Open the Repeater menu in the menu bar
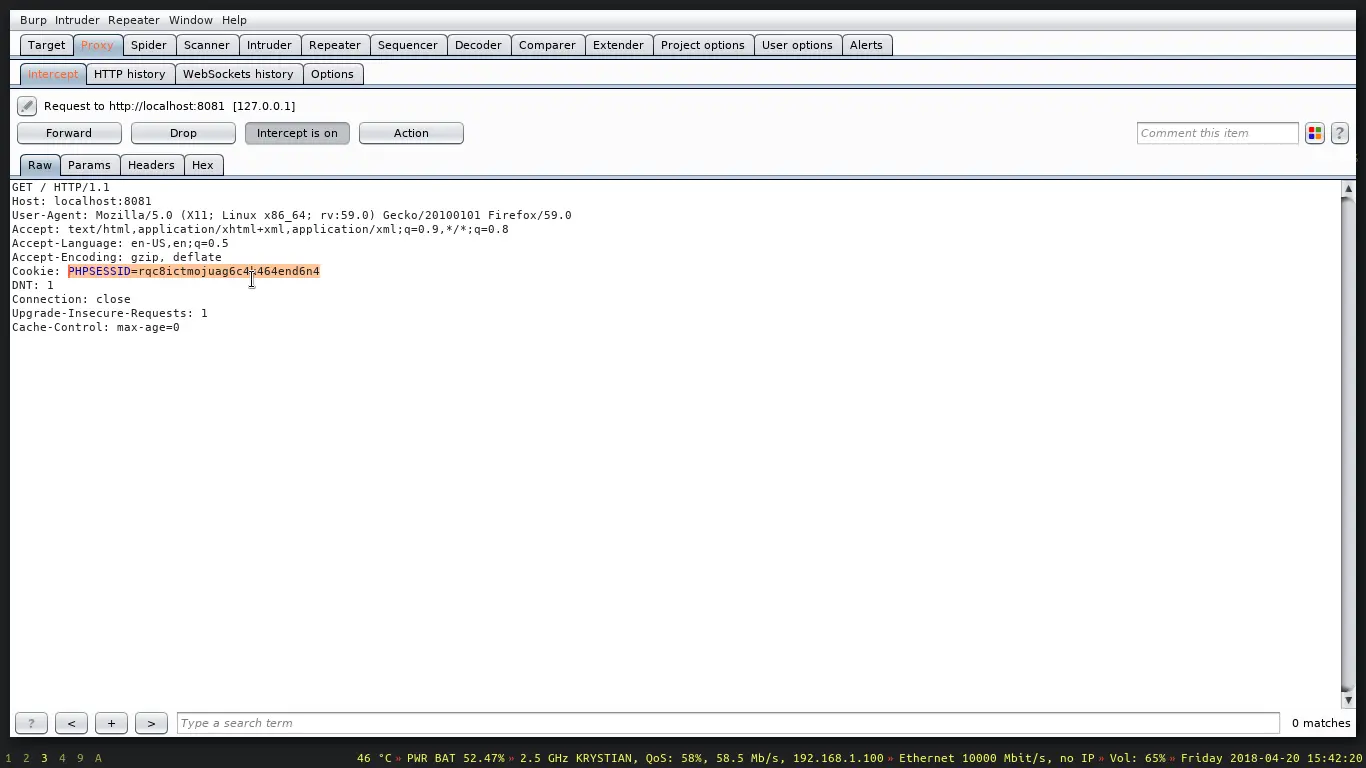 pyautogui.click(x=133, y=19)
